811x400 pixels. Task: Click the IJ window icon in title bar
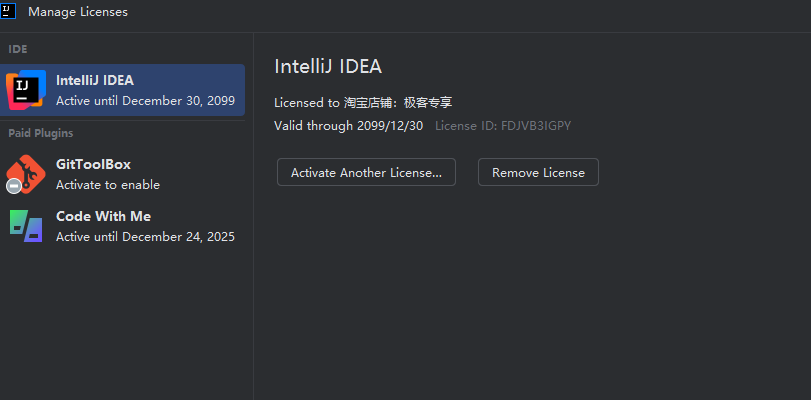[9, 12]
